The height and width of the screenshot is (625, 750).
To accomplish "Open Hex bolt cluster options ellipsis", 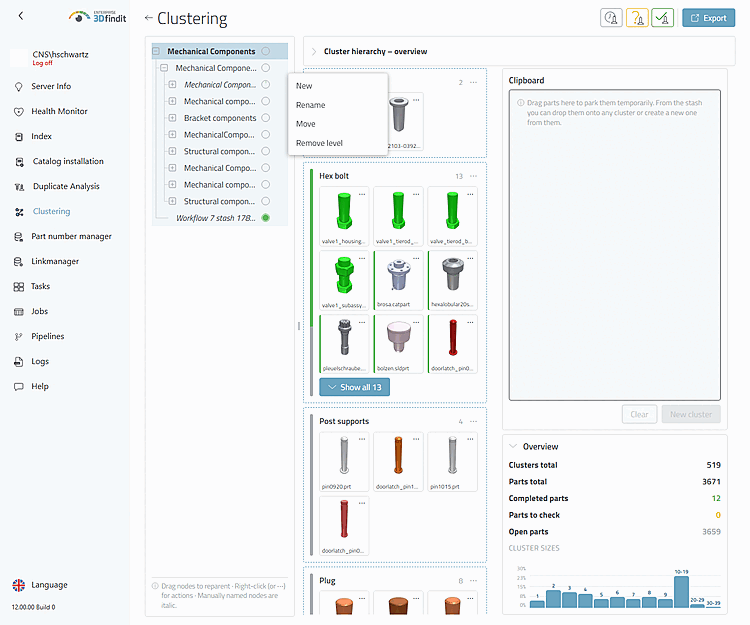I will [x=473, y=176].
